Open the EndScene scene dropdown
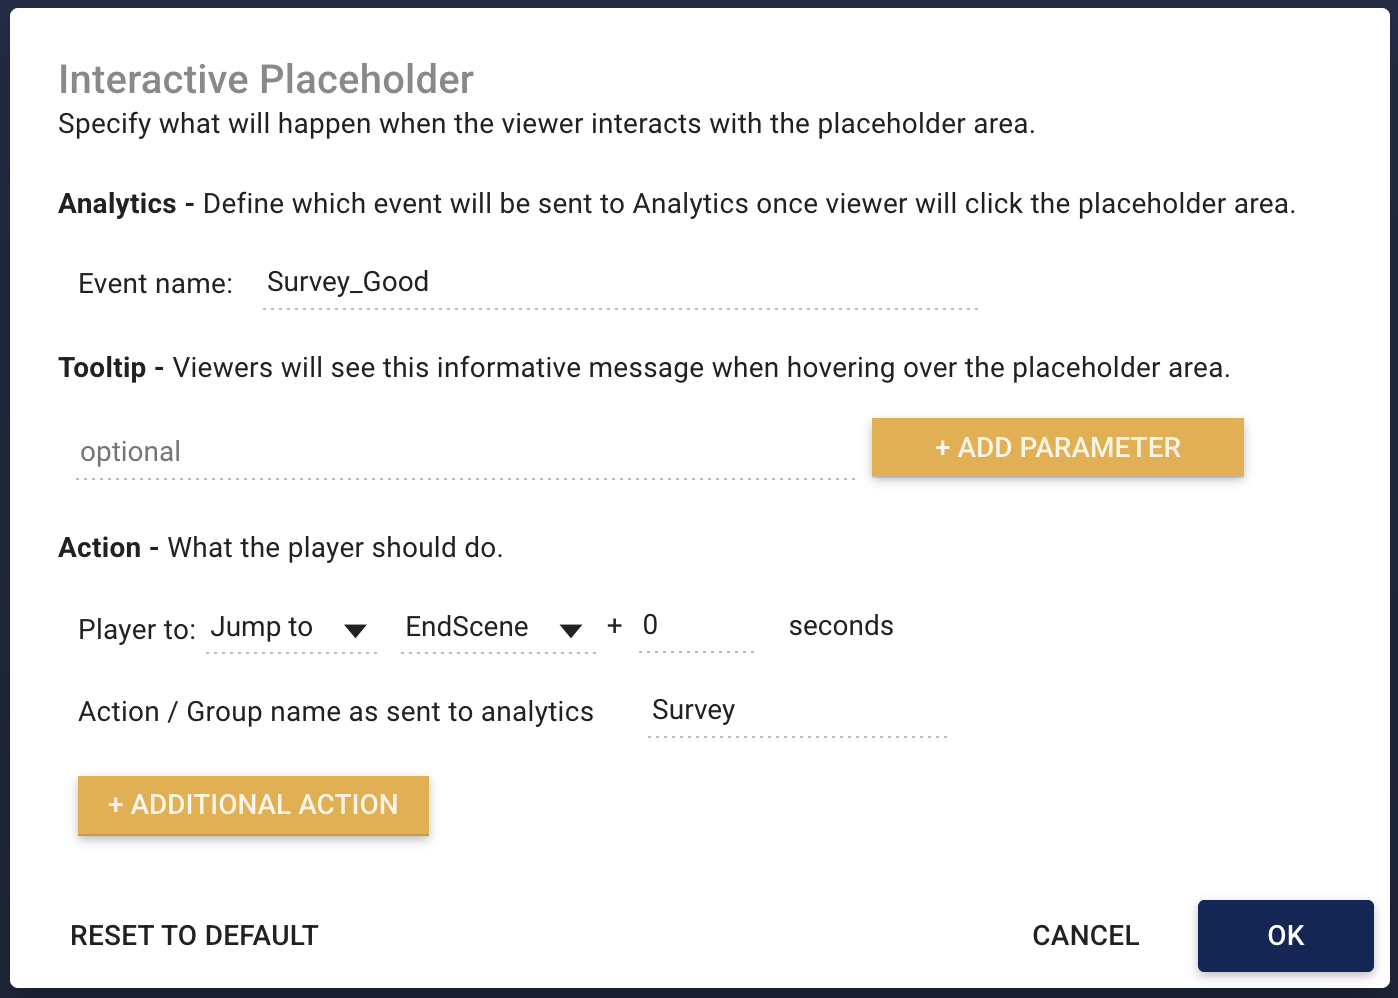 coord(468,628)
